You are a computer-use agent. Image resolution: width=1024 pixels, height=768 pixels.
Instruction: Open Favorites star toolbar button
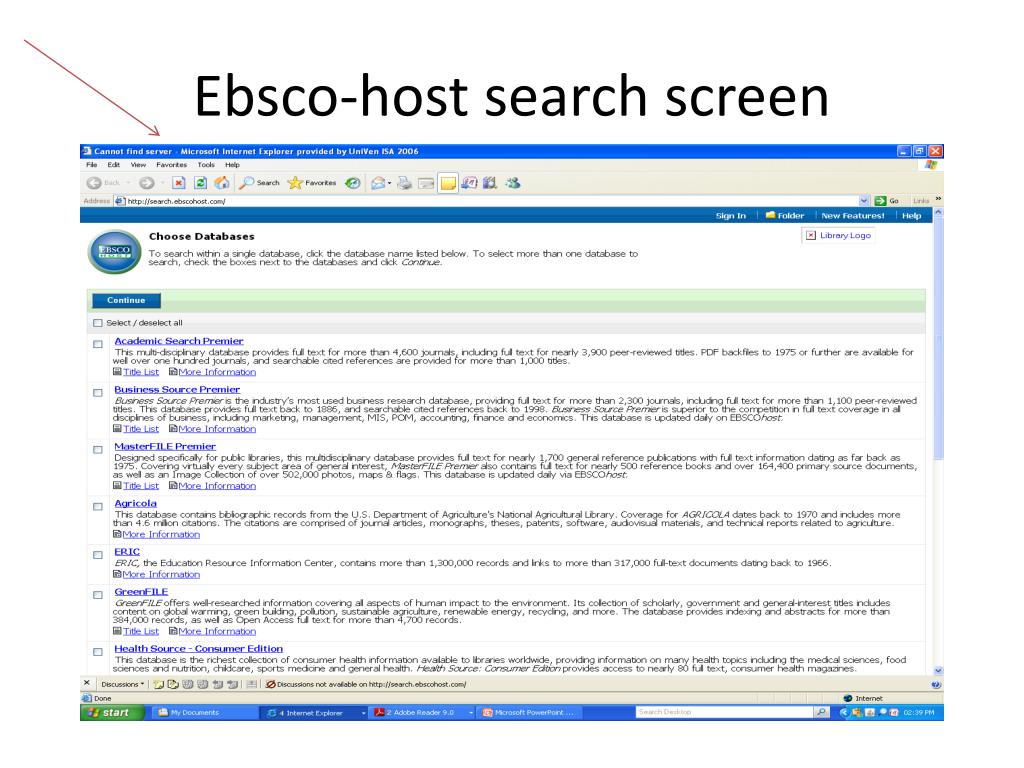[x=312, y=184]
